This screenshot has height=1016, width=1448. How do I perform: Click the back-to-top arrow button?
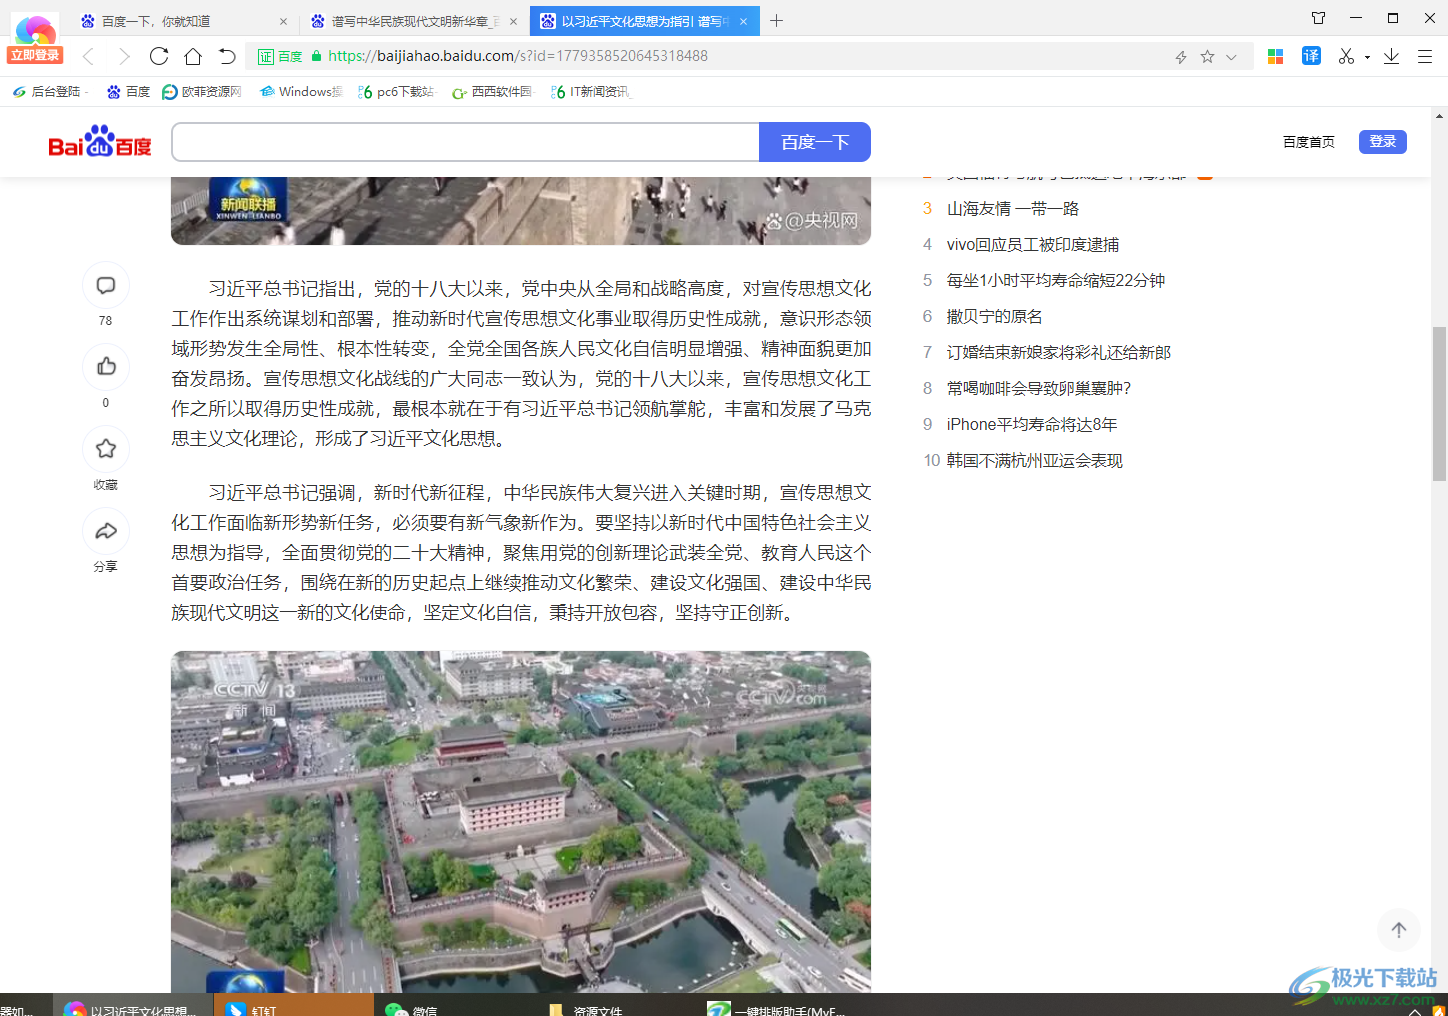1399,930
